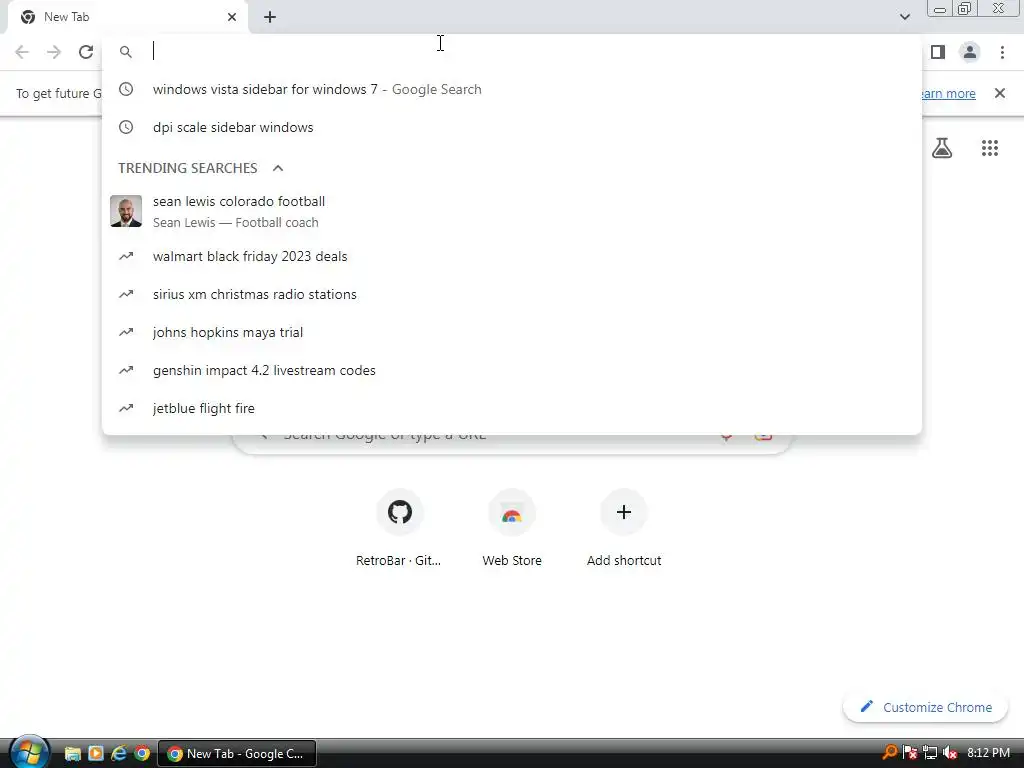Click the magnifier tray icon
This screenshot has width=1024, height=768.
coord(889,752)
